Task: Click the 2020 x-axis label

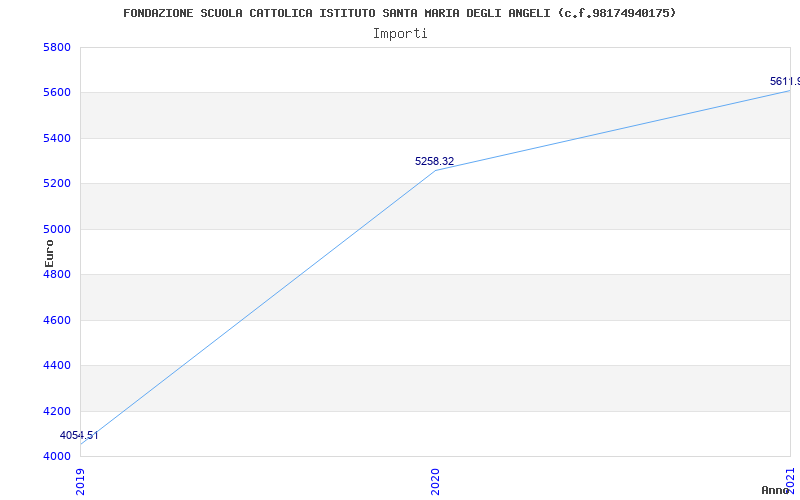Action: point(435,481)
